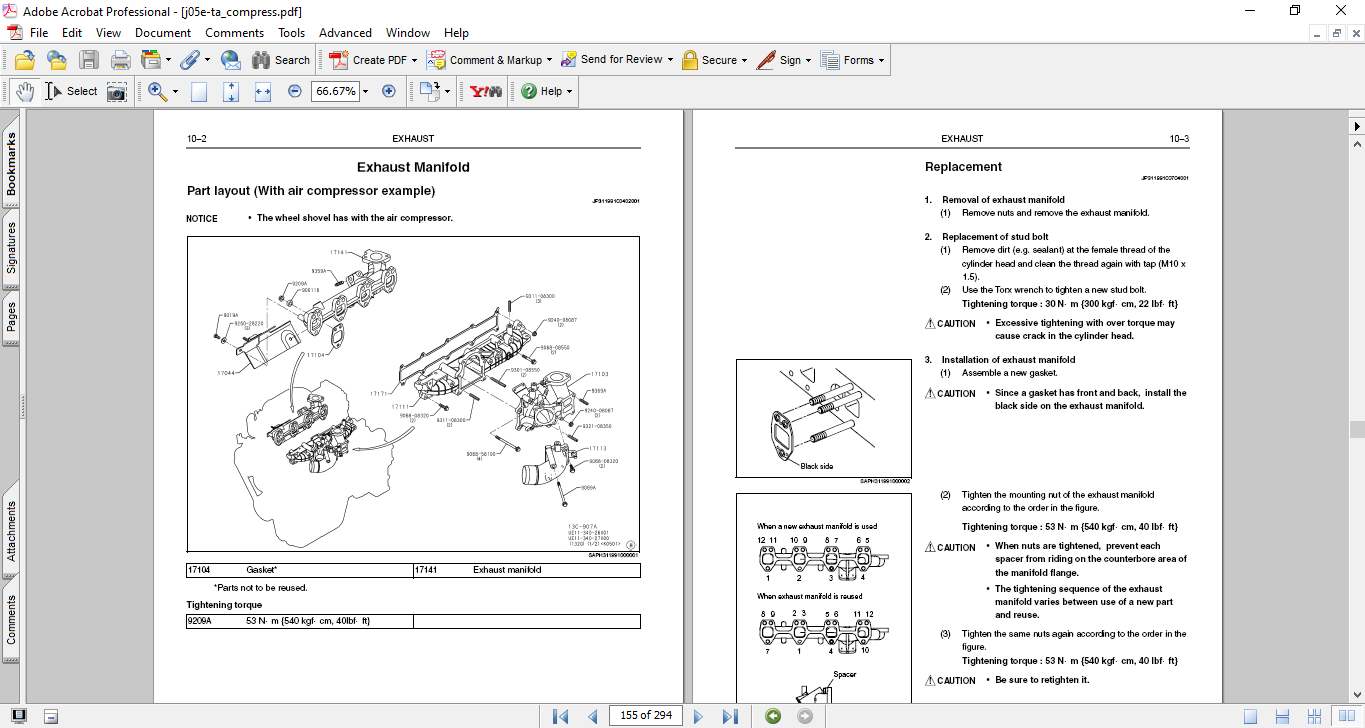Click the zoom out minus button

[x=295, y=91]
